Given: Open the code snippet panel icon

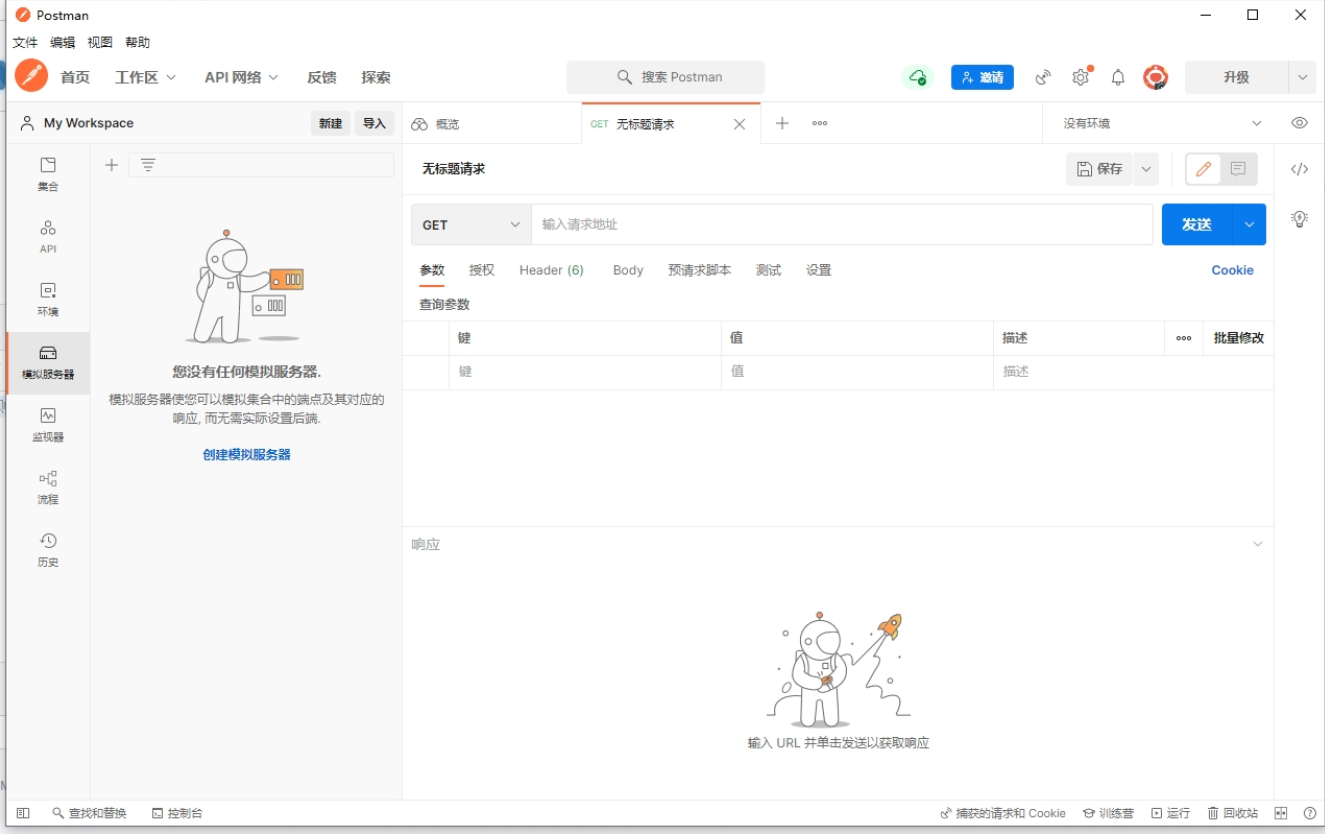Looking at the screenshot, I should pyautogui.click(x=1299, y=169).
